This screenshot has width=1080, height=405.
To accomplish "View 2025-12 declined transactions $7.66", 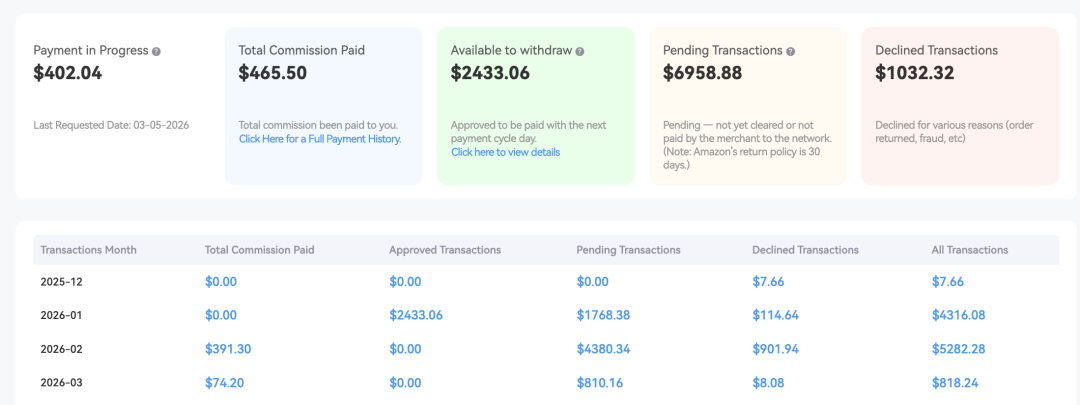I will [x=768, y=282].
